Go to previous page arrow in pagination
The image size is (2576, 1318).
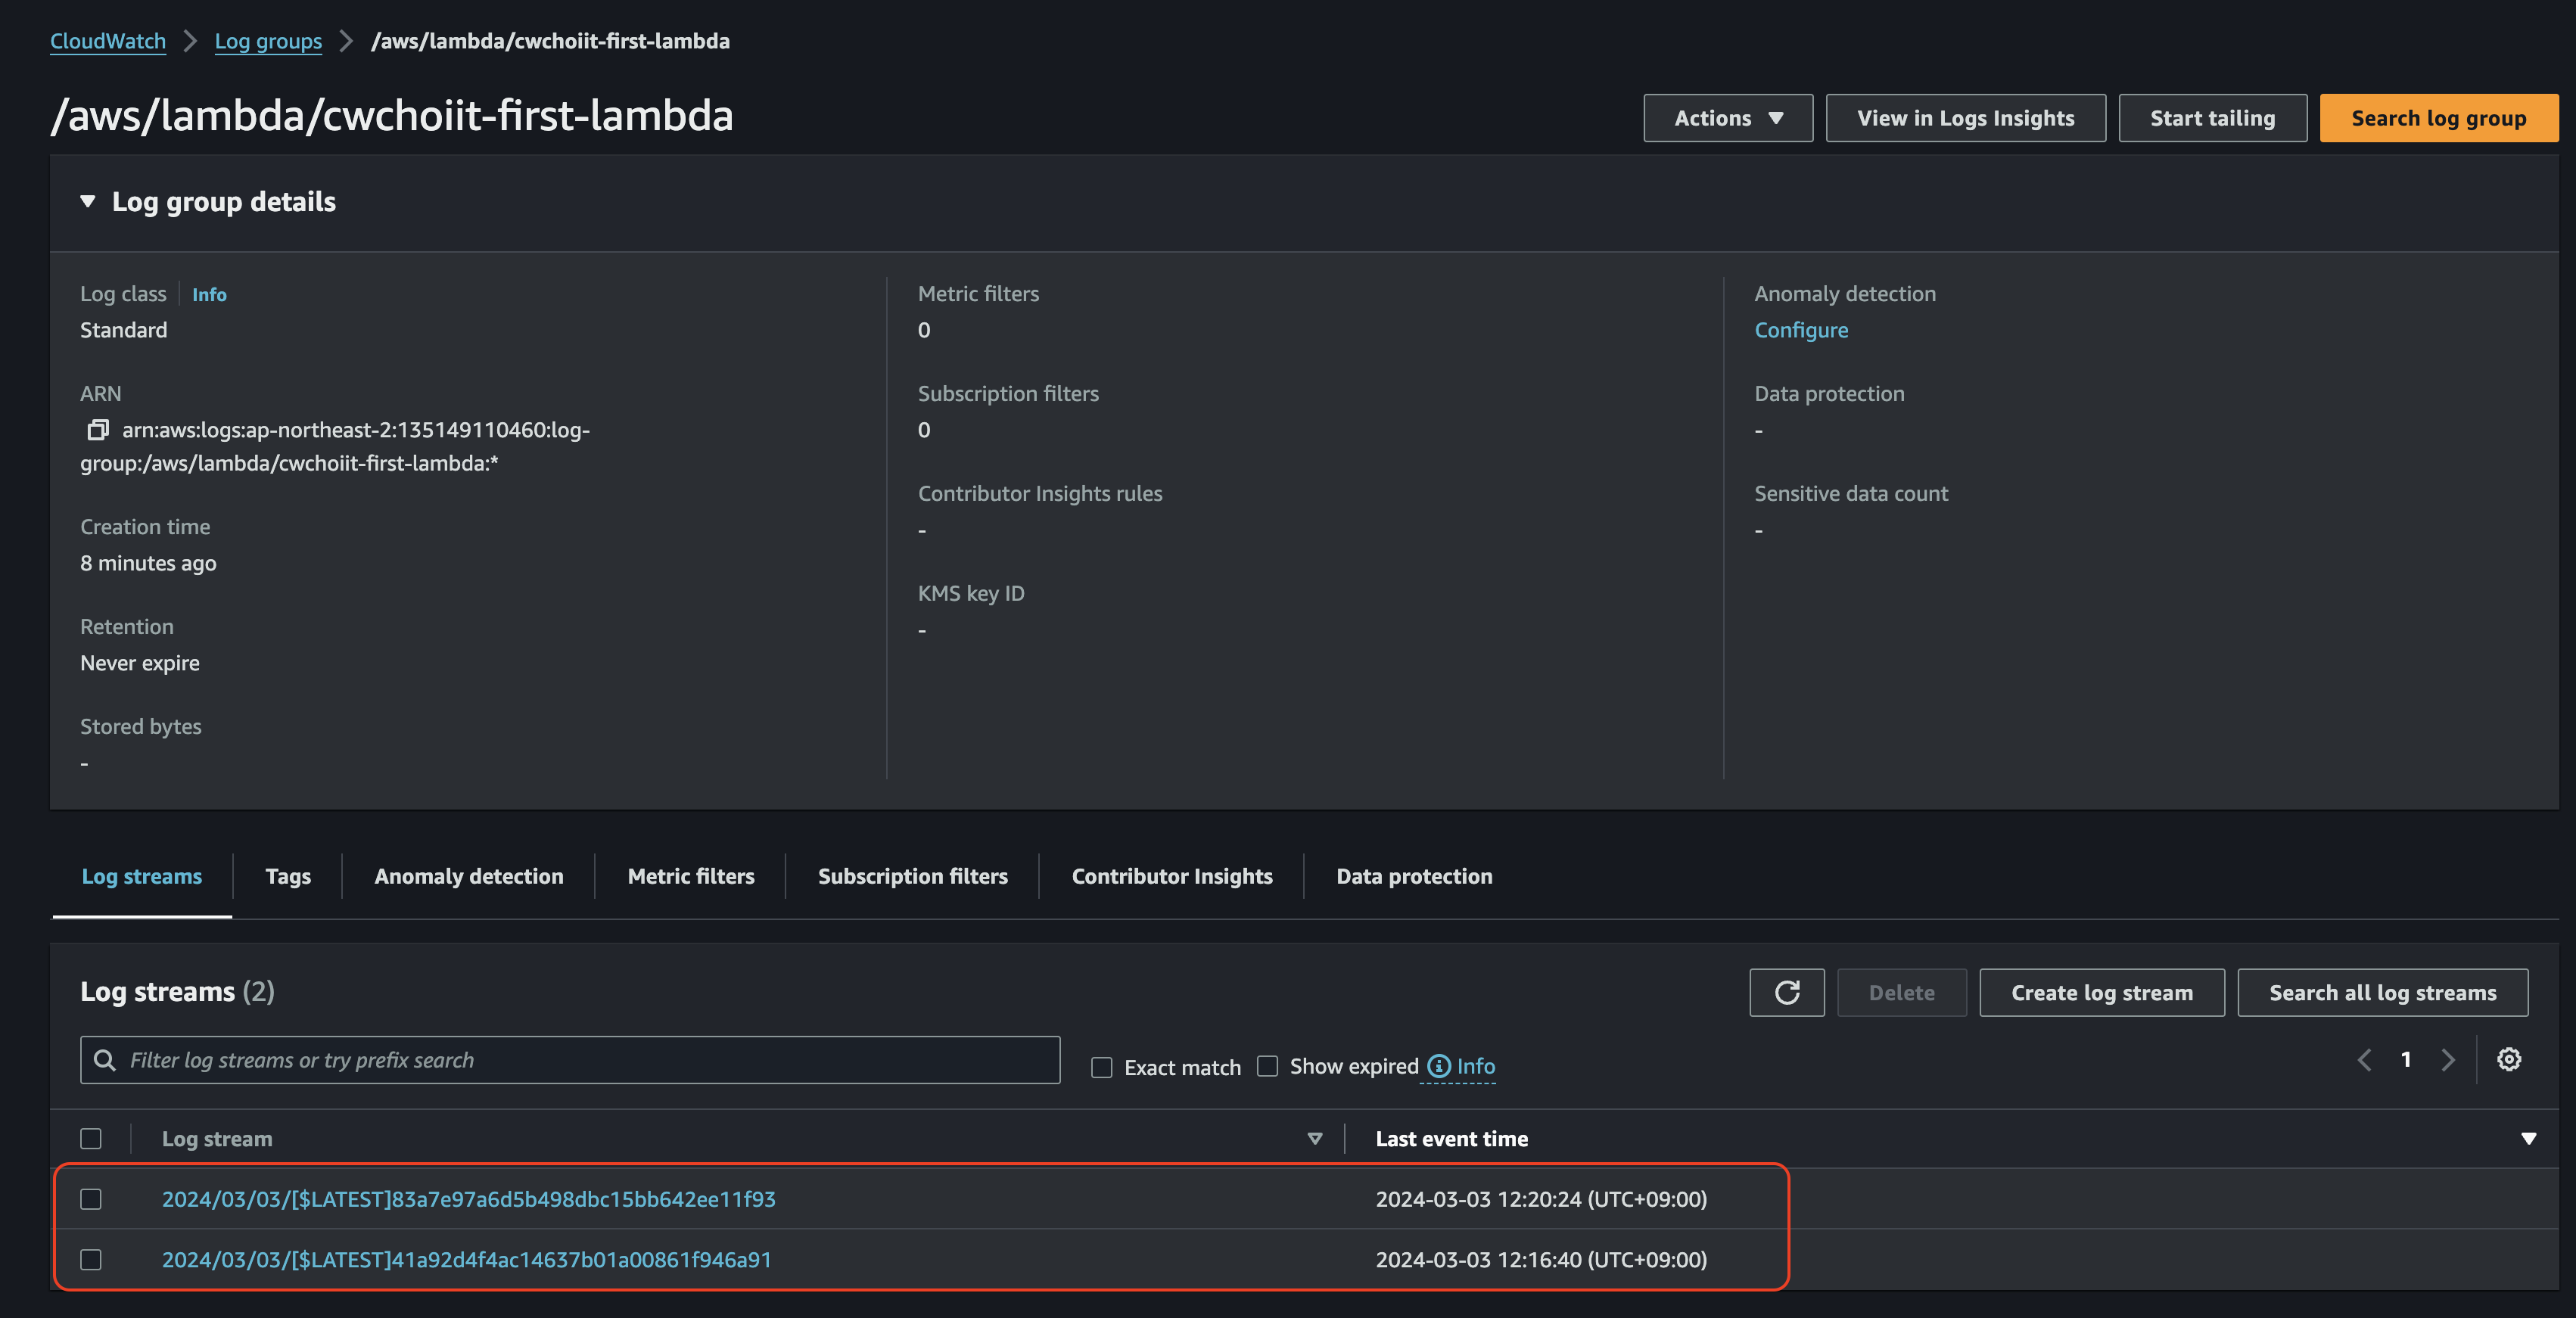point(2364,1059)
